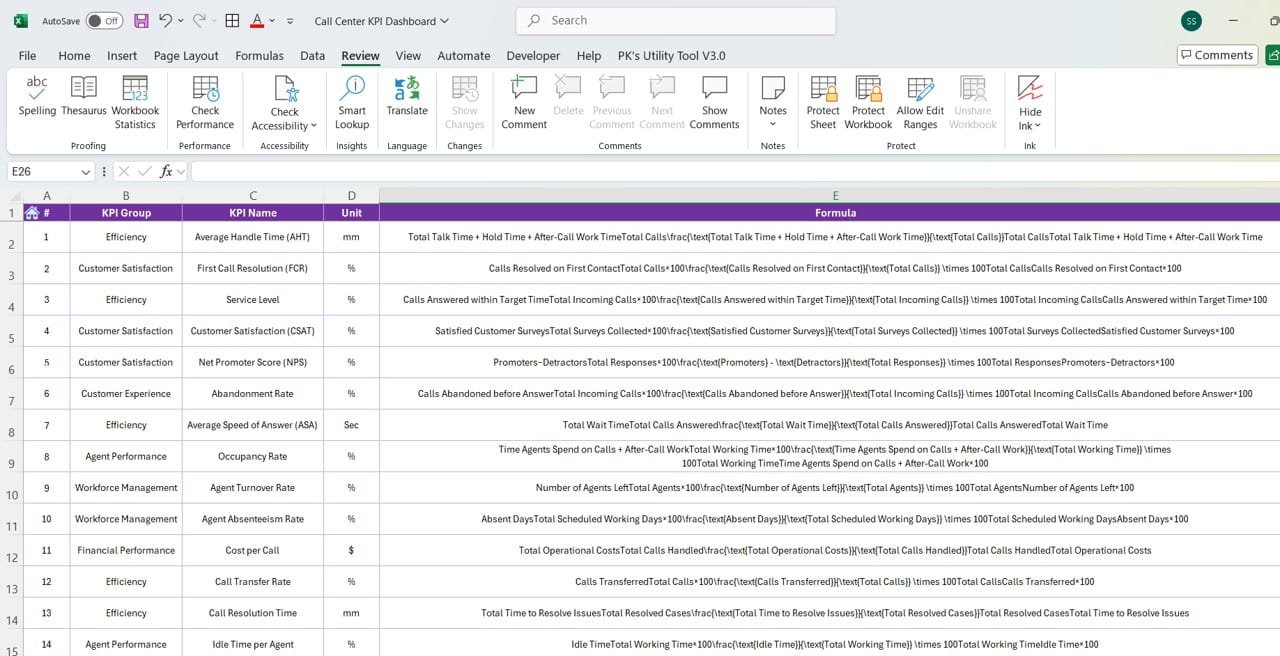Open Allow Edit Ranges

[920, 103]
